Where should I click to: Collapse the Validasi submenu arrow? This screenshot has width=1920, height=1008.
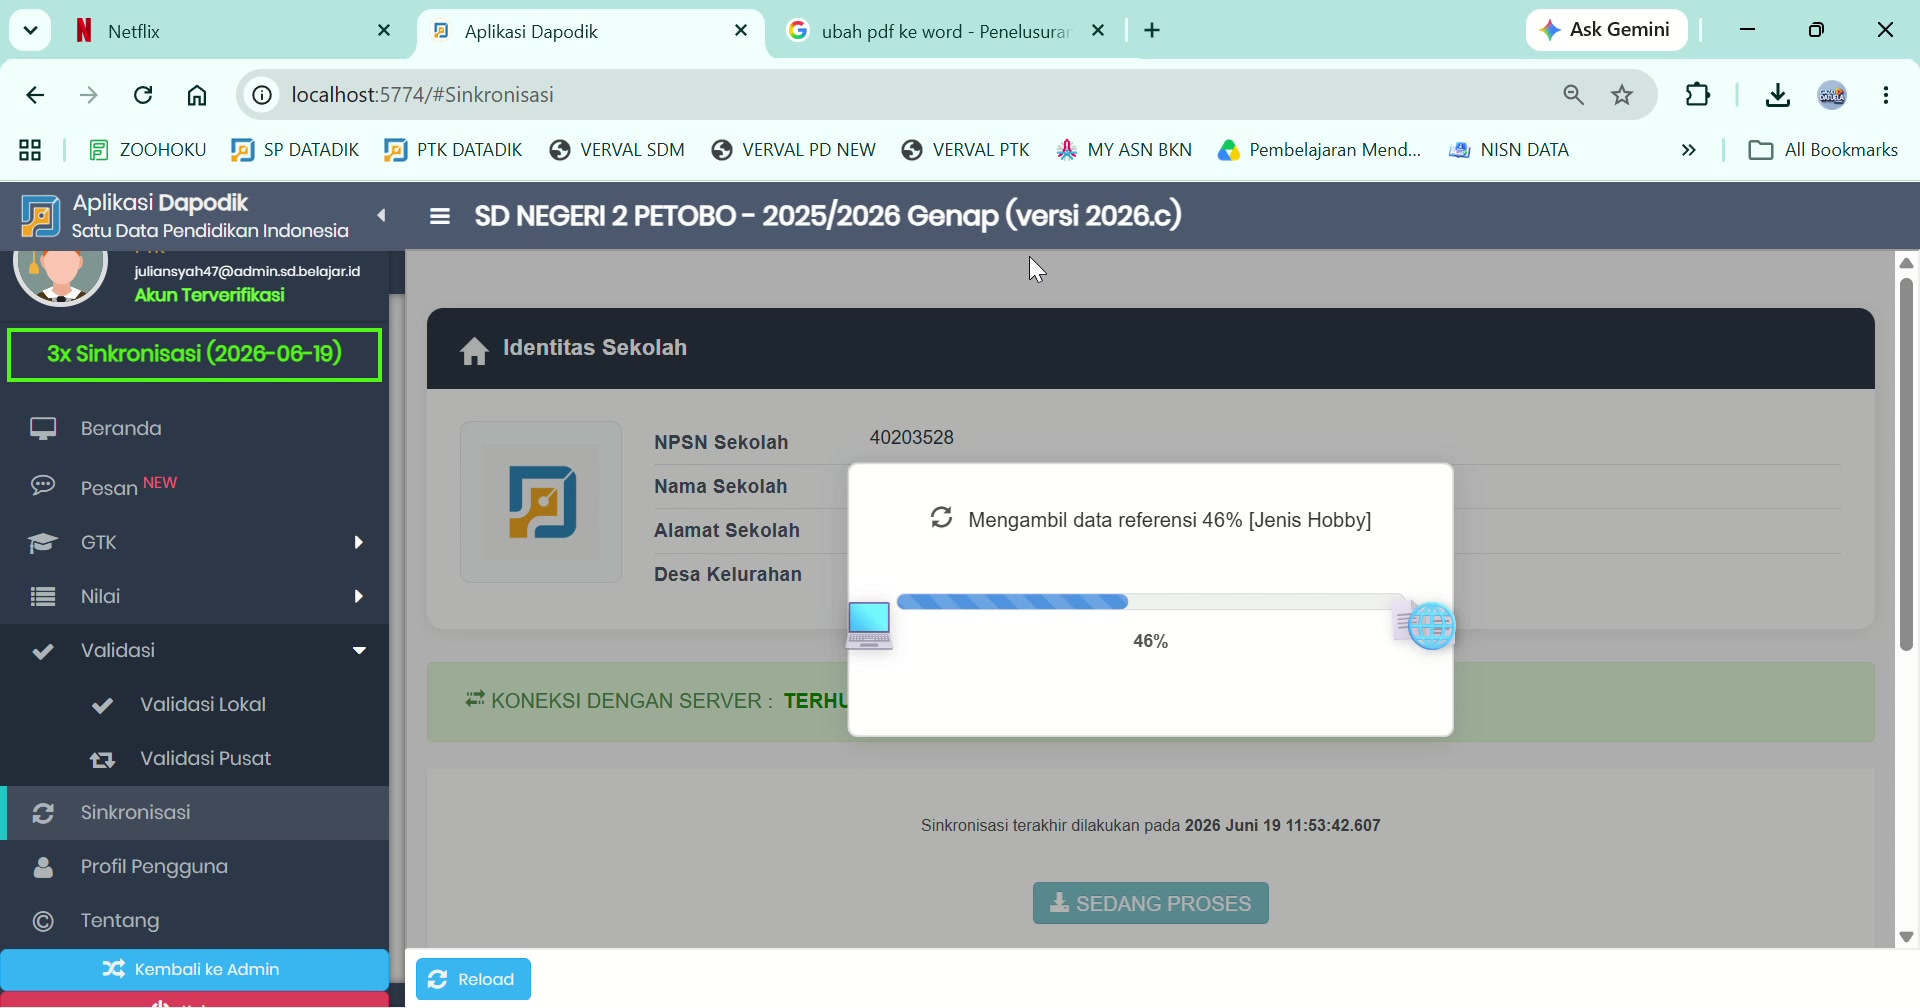click(x=359, y=651)
